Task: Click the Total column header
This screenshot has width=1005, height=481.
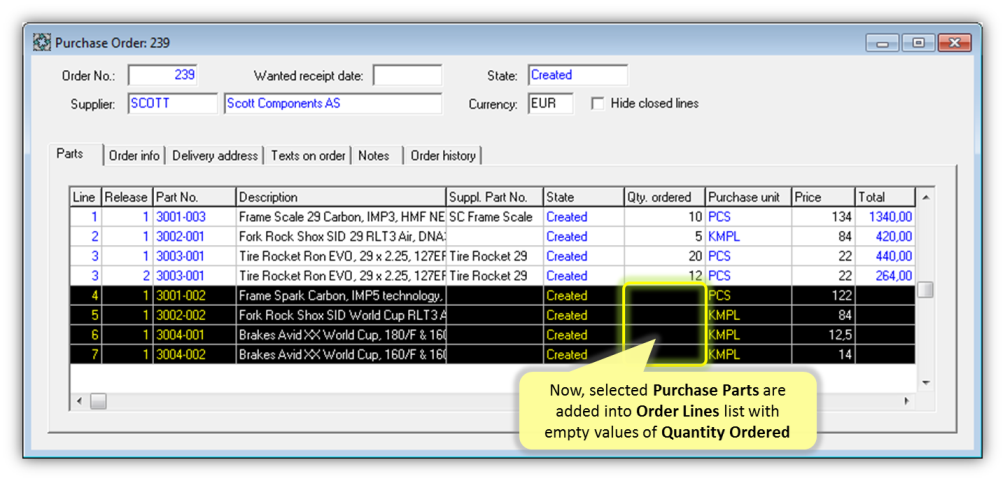Action: click(885, 197)
